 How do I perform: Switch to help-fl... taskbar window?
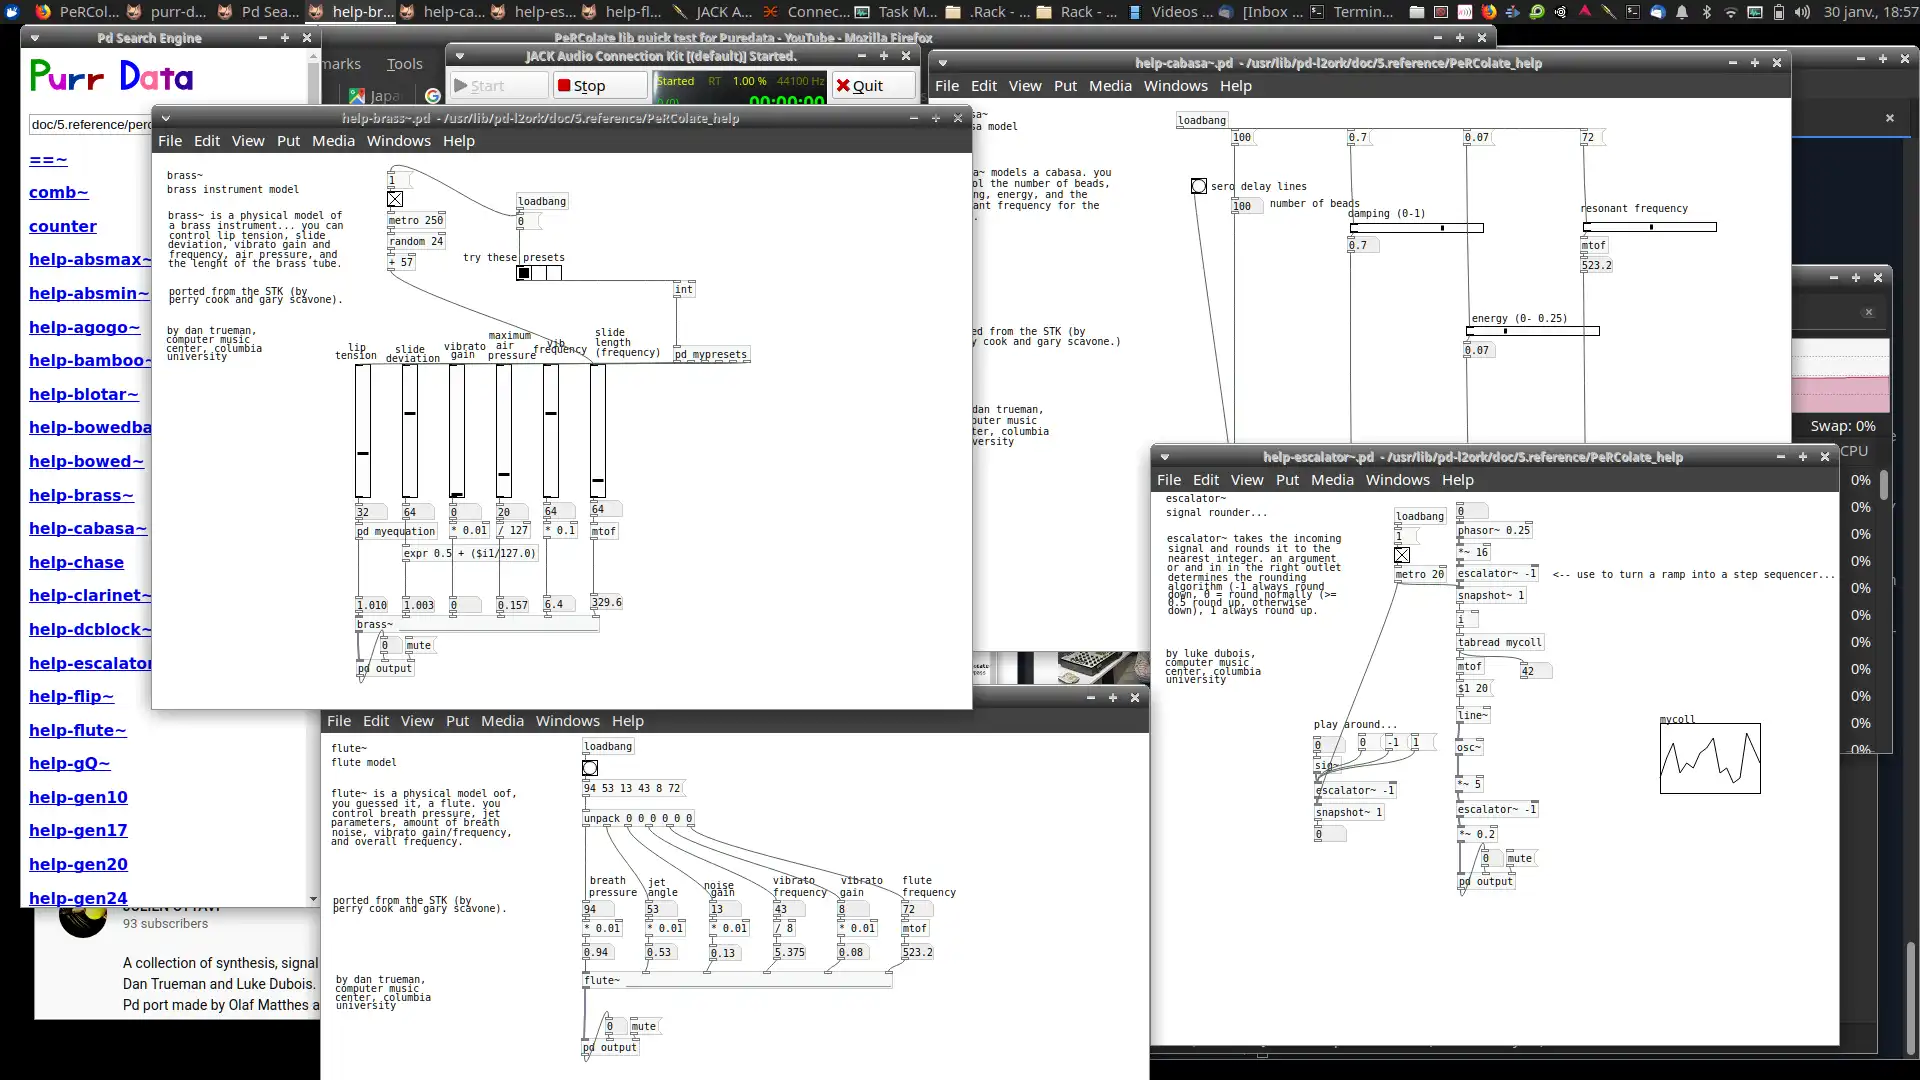623,12
